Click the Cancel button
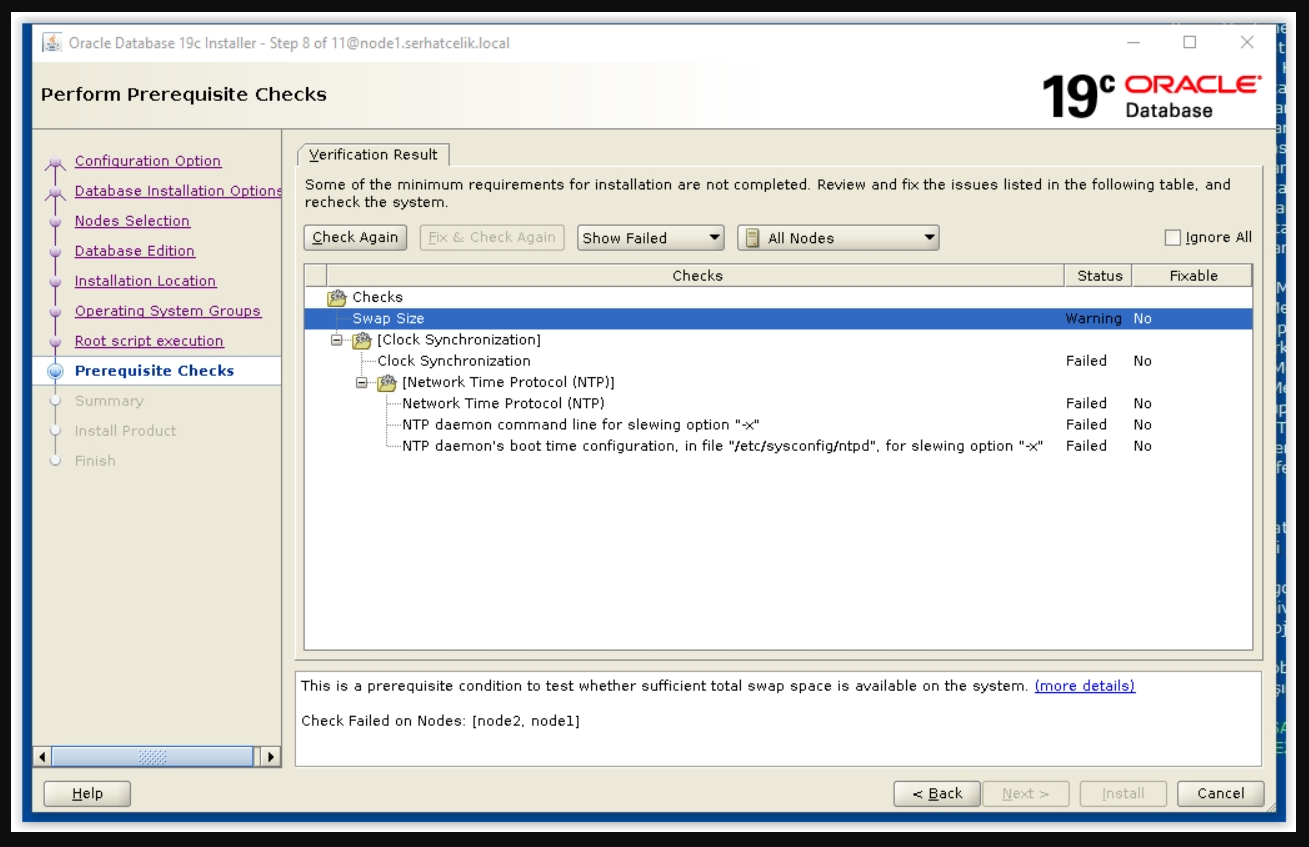This screenshot has height=847, width=1309. tap(1221, 794)
